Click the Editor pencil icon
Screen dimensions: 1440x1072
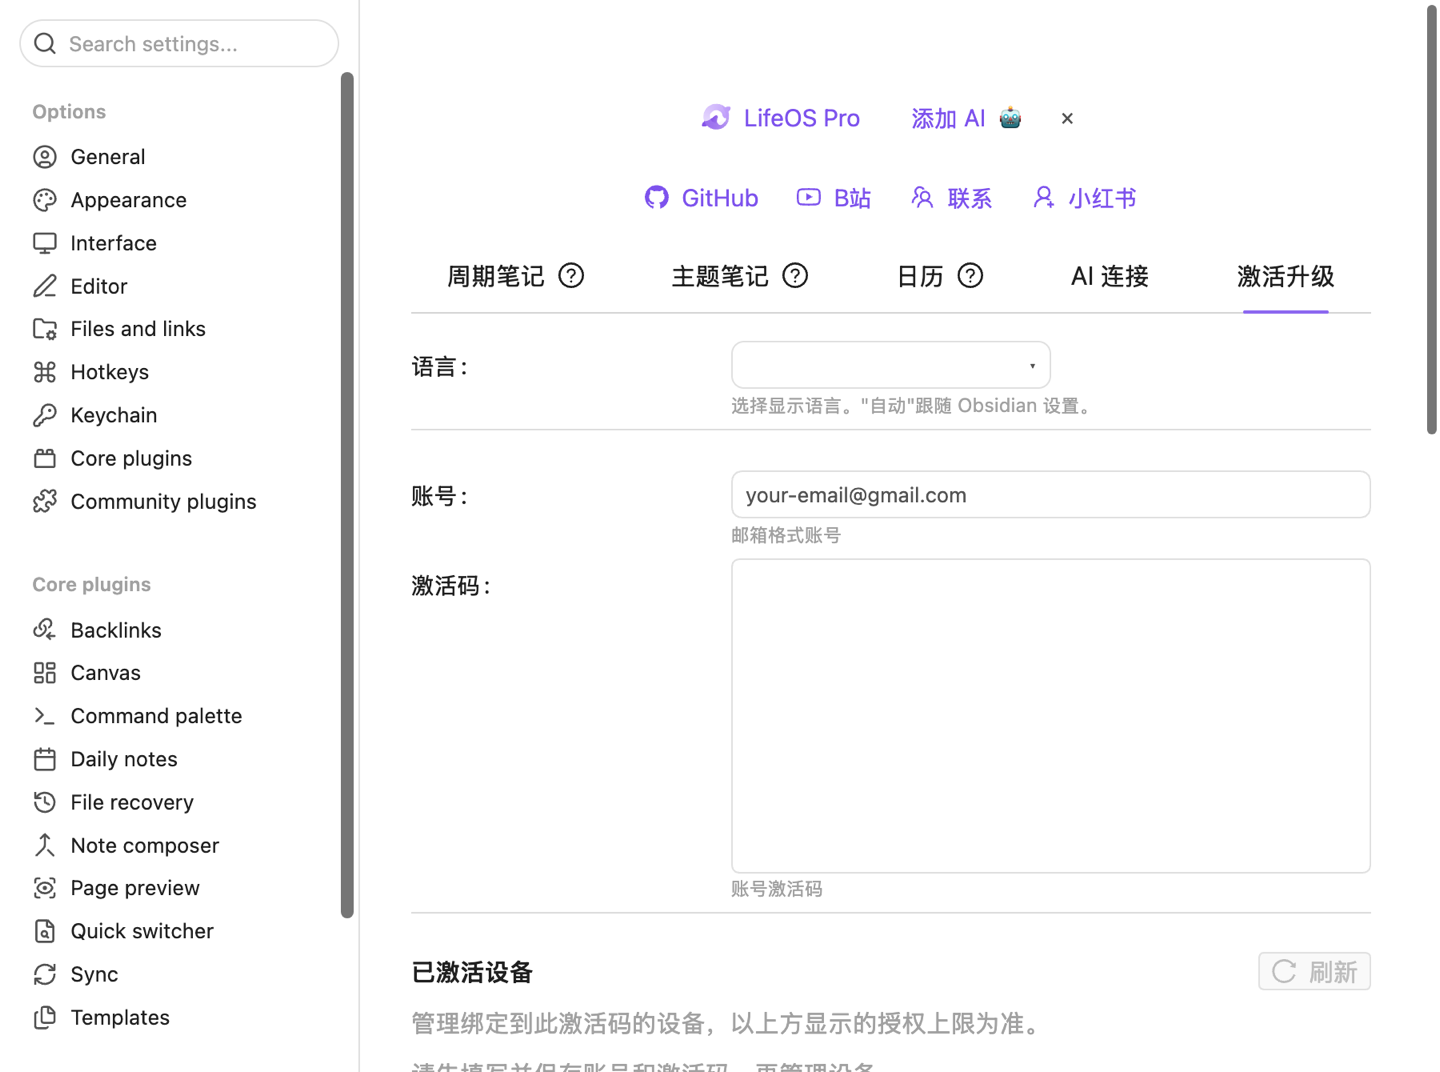45,286
